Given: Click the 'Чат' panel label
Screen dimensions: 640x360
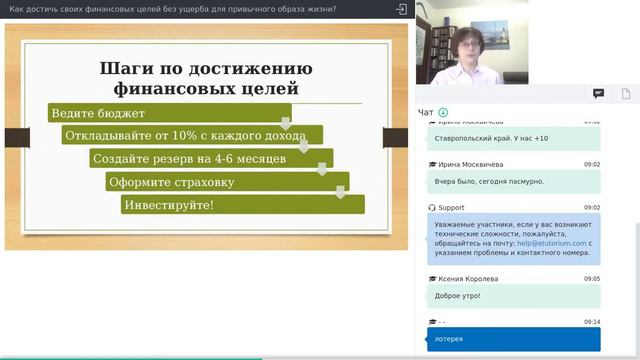Looking at the screenshot, I should [x=425, y=112].
